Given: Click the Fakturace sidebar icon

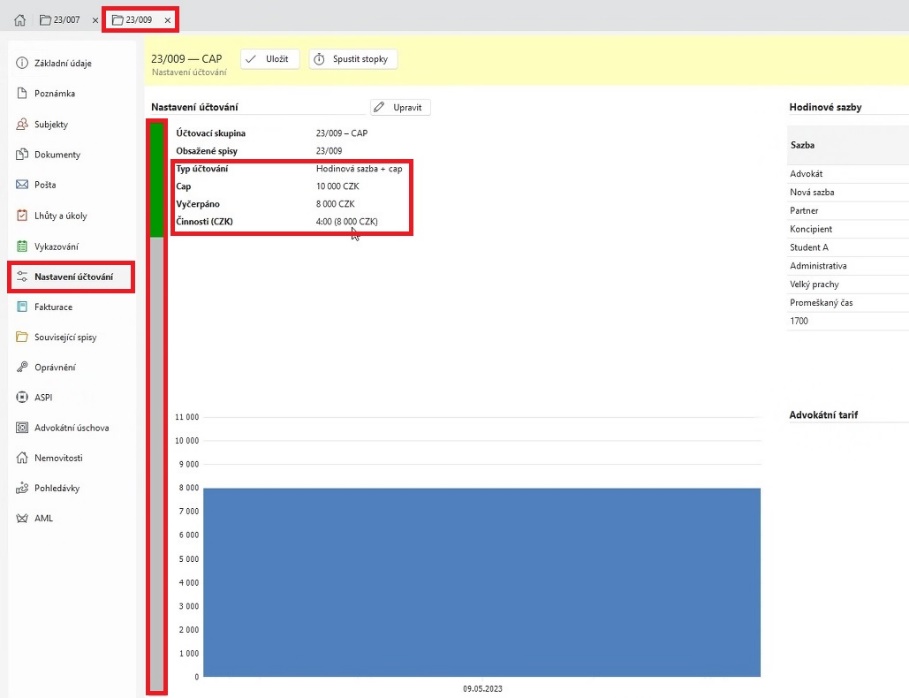Looking at the screenshot, I should pos(21,307).
